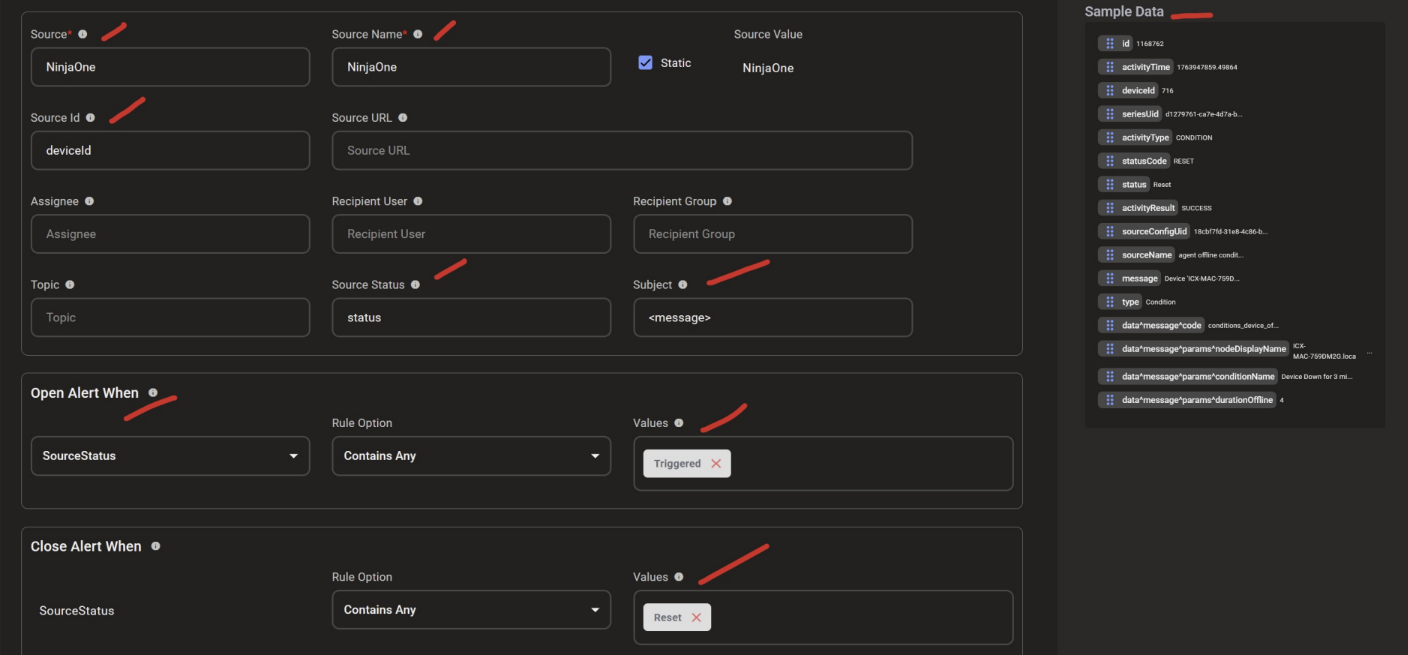Screen dimensions: 1408x655
Task: Open the SourceStatus dropdown under Open Alert
Action: click(170, 456)
